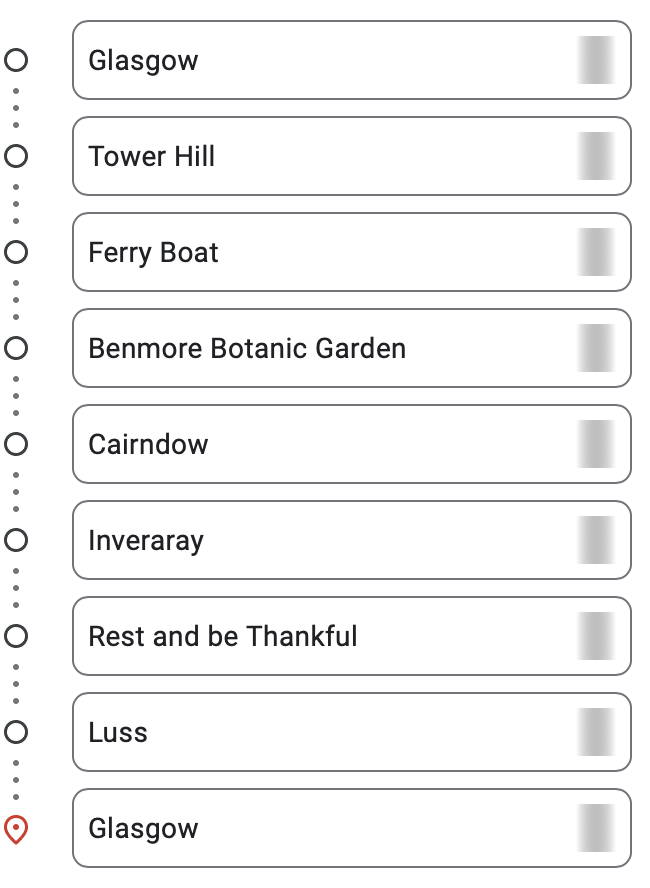
Task: Click the circle waypoint icon beside Ferry Boat
Action: [16, 252]
